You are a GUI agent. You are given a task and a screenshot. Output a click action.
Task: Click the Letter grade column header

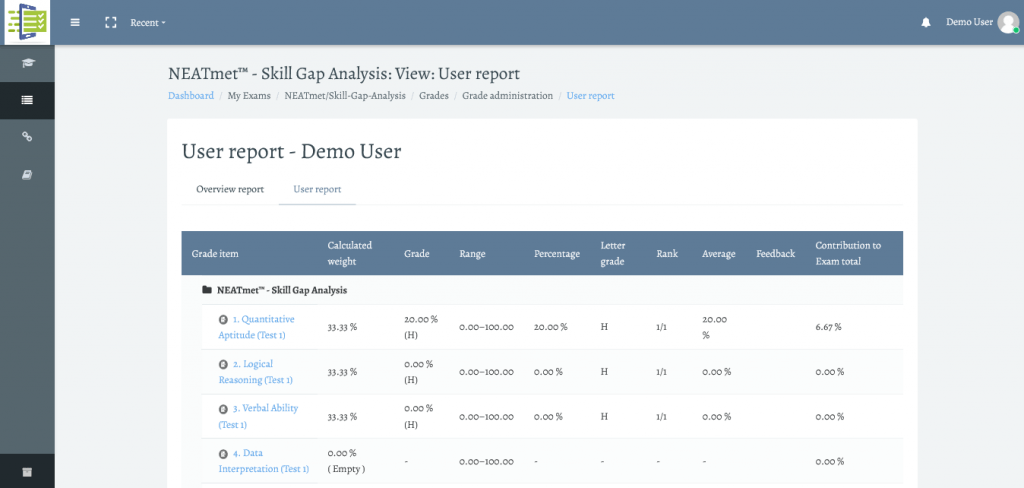coord(613,253)
